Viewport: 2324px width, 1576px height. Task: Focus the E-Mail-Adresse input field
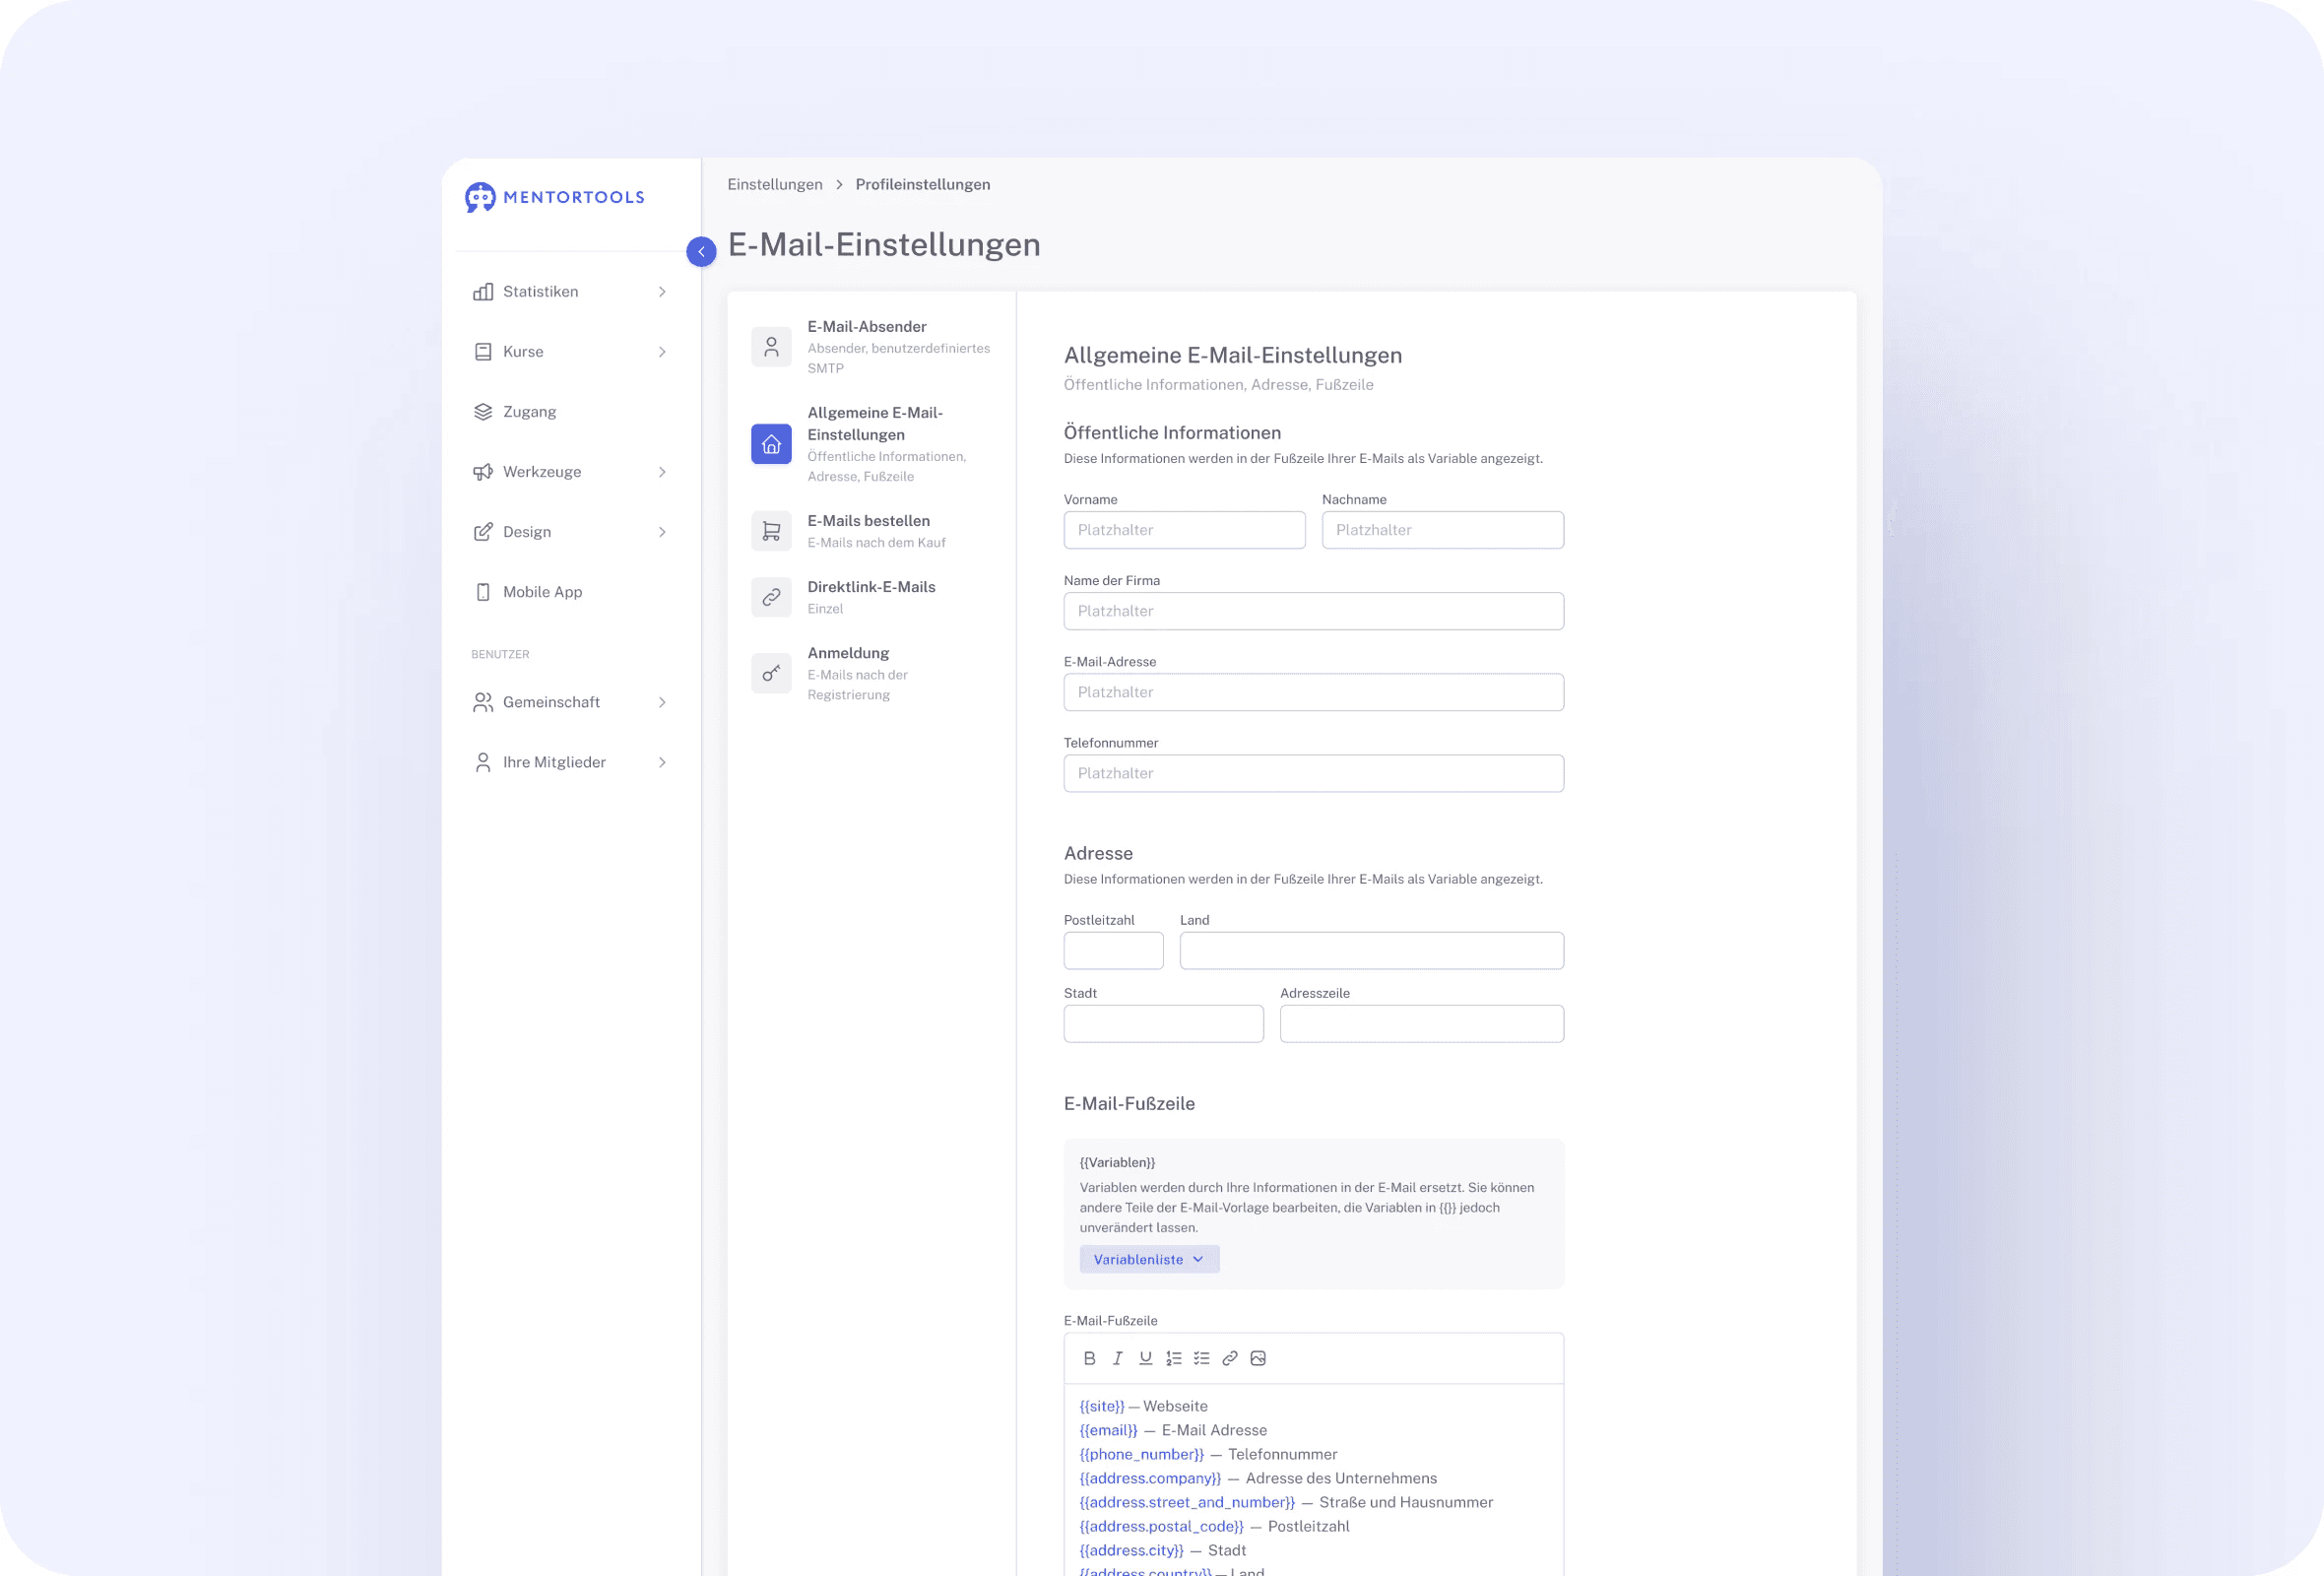tap(1313, 692)
